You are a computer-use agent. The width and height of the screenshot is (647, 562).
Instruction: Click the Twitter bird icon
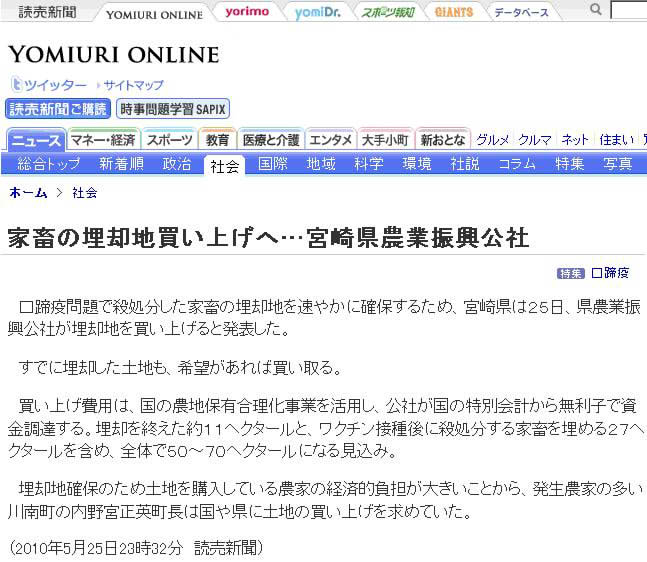point(16,85)
